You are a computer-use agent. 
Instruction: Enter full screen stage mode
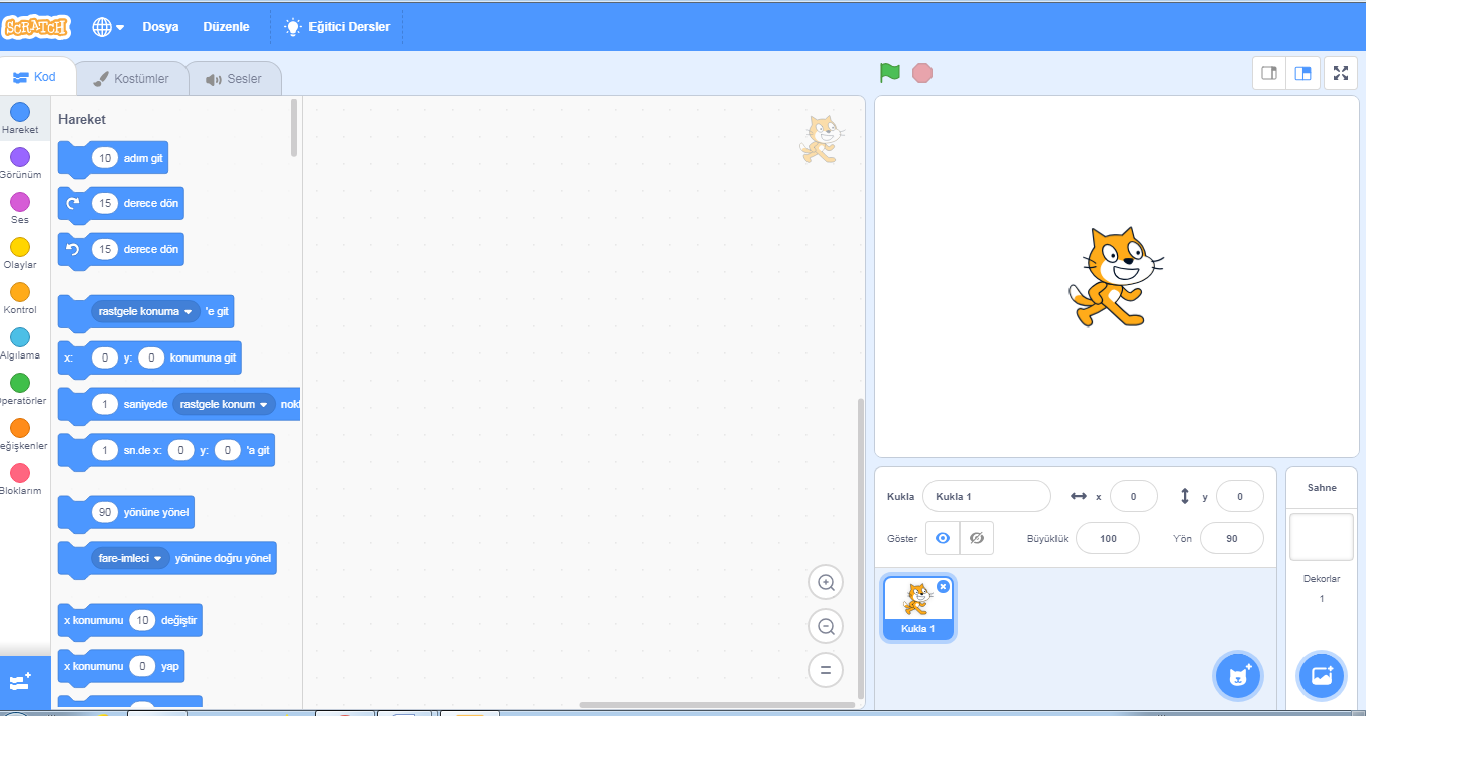[1341, 73]
